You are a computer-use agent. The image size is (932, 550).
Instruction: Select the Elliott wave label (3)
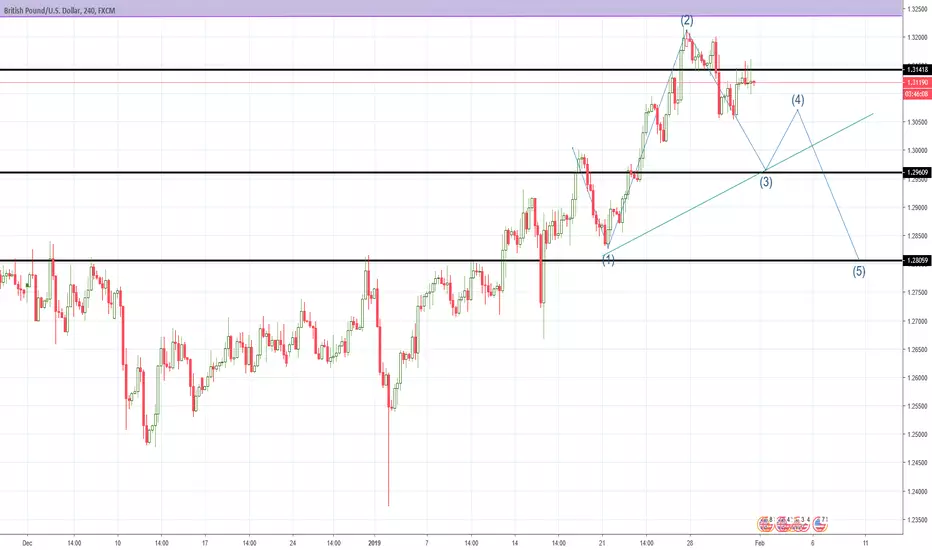pos(766,182)
